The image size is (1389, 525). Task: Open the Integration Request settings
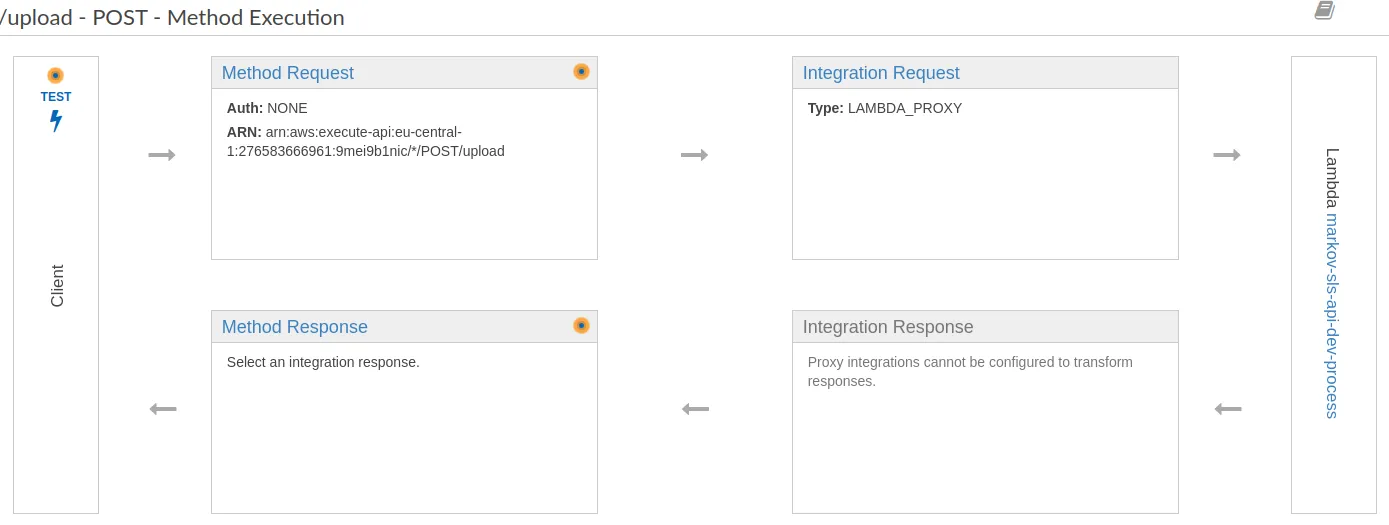(x=881, y=73)
